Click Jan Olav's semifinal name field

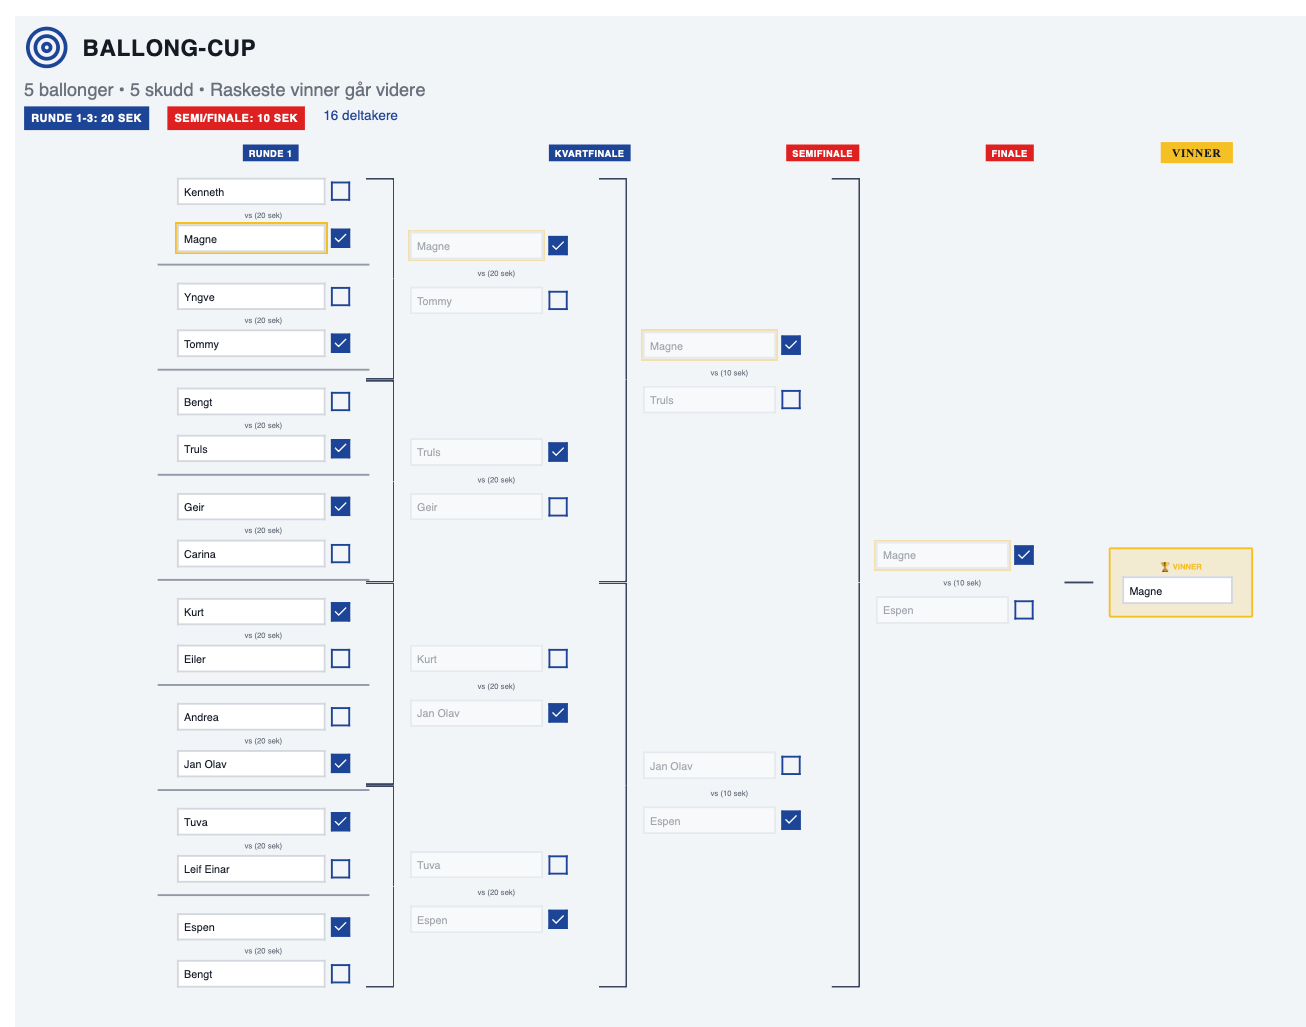709,766
